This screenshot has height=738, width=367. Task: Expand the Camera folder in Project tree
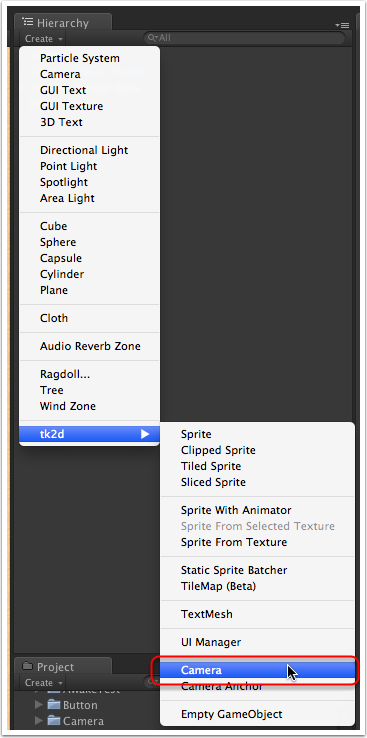tap(39, 721)
